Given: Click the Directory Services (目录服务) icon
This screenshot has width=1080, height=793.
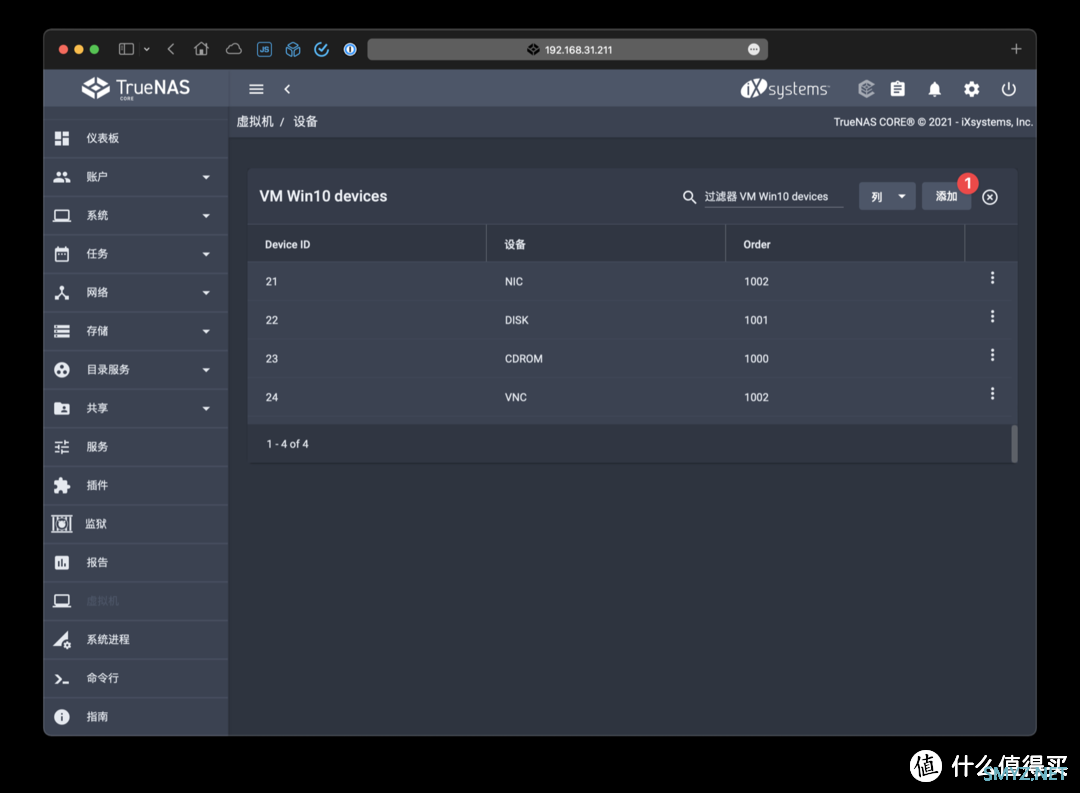Looking at the screenshot, I should click(62, 370).
